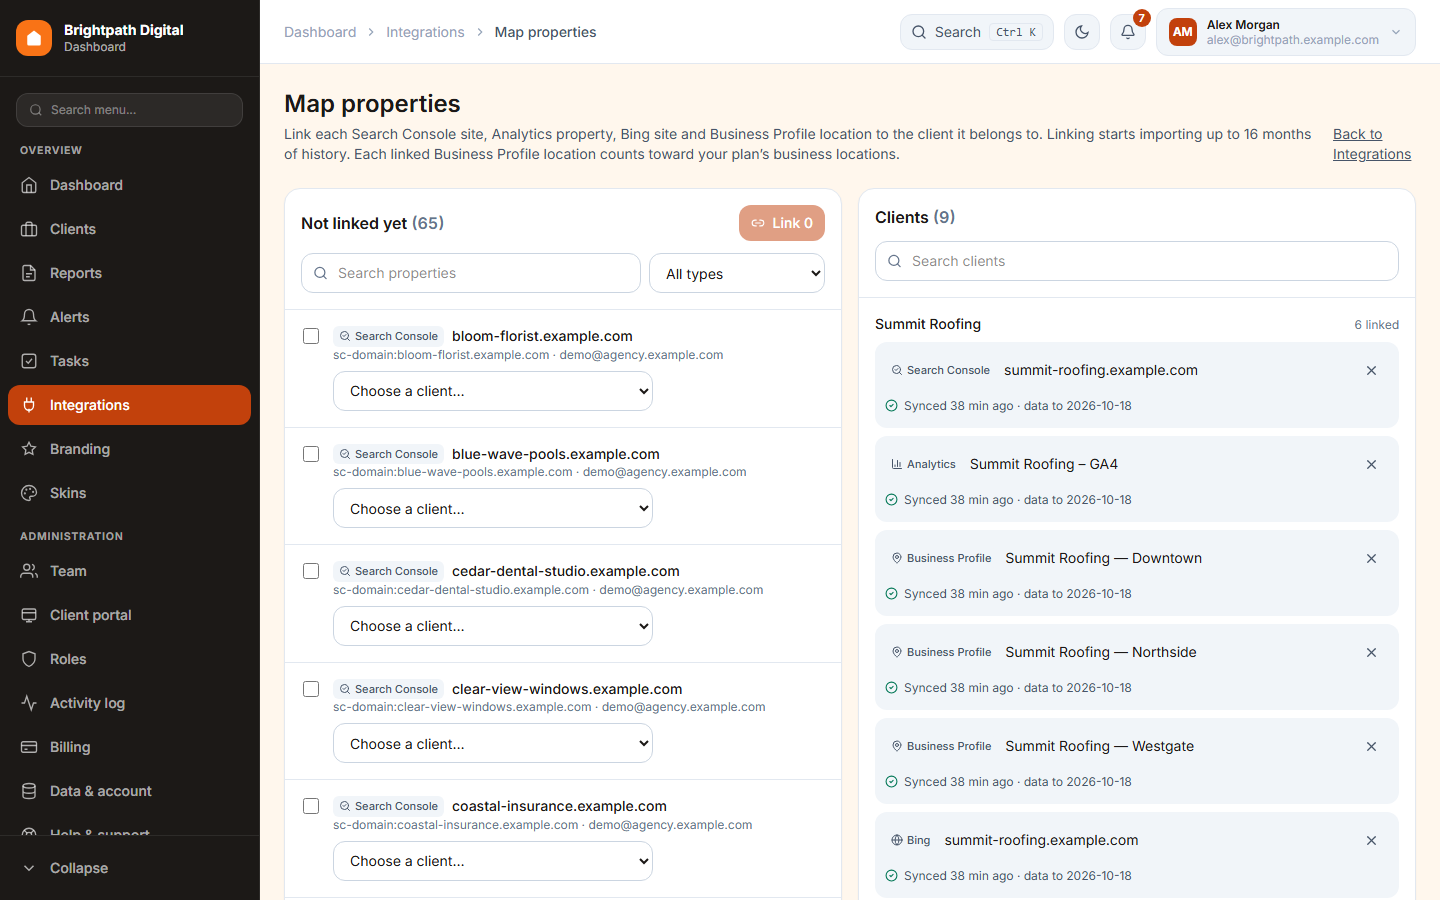Image resolution: width=1440 pixels, height=900 pixels.
Task: Tick the cedar-dental-studio.example.com checkbox
Action: (311, 571)
